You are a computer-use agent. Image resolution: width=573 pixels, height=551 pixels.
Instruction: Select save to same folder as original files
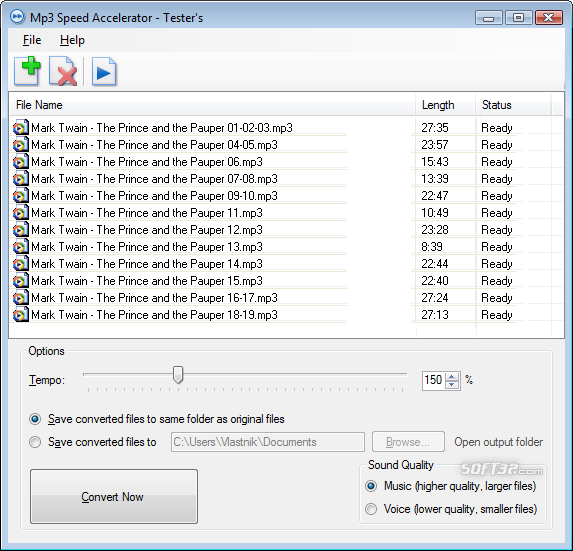point(35,419)
